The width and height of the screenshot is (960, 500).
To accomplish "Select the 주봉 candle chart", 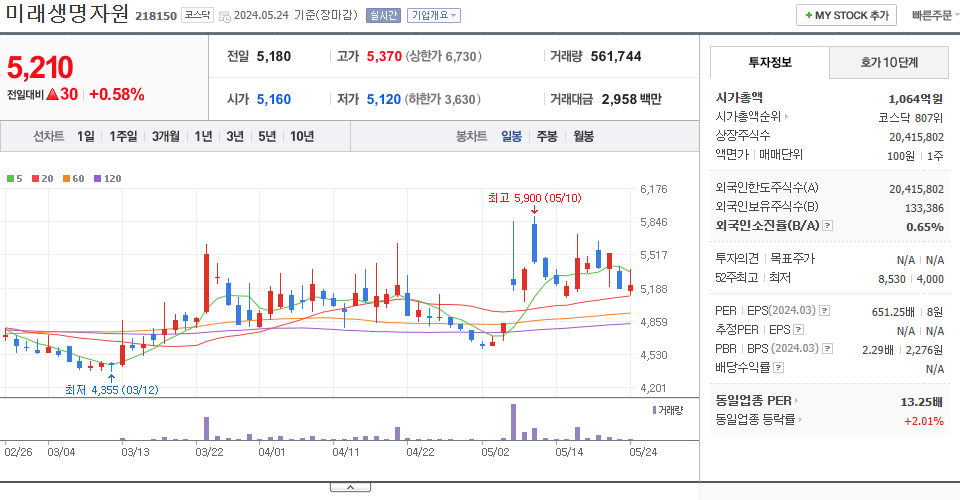I will pos(547,136).
